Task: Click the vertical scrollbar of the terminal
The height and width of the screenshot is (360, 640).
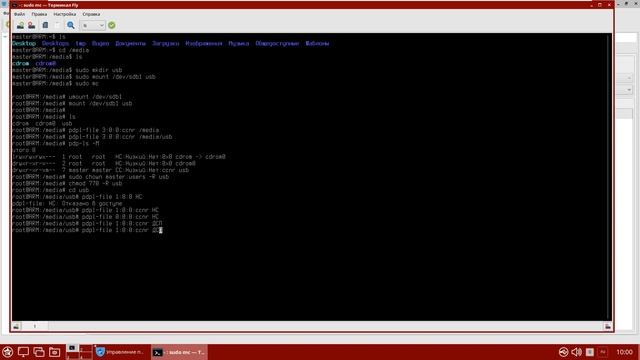Action: (x=609, y=177)
